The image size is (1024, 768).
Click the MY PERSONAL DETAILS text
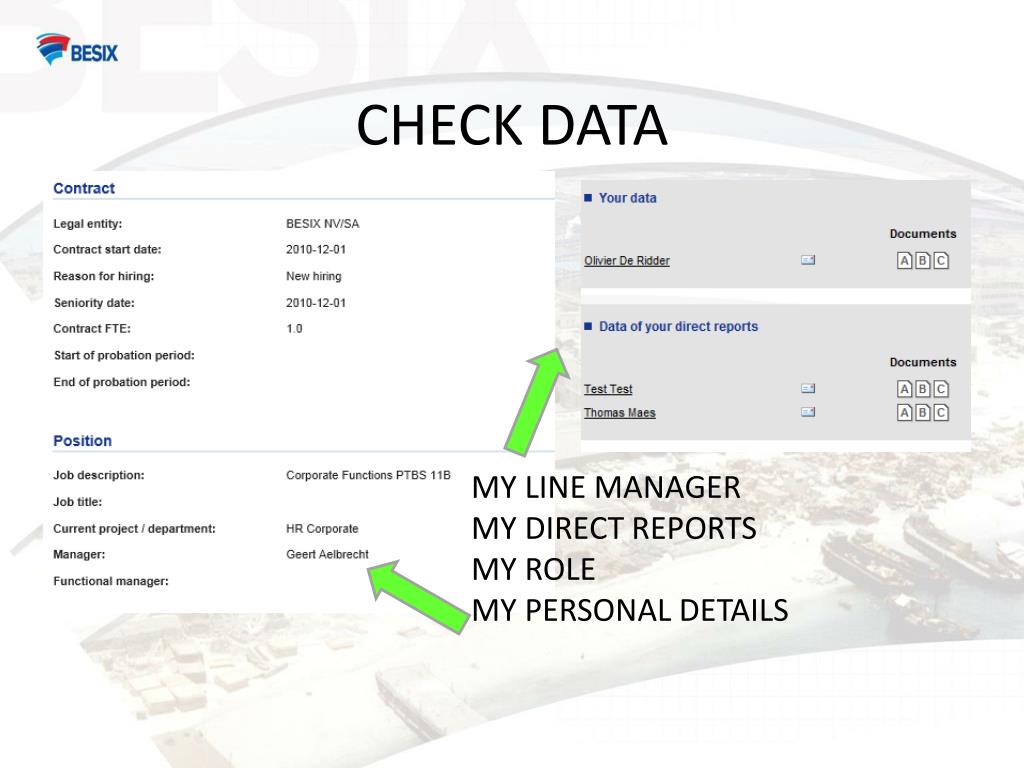[630, 611]
